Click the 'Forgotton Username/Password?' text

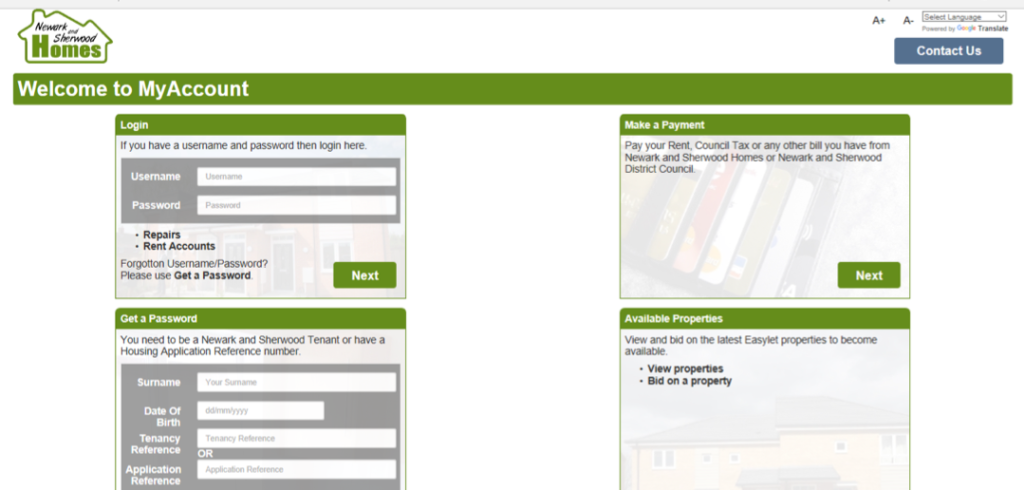click(x=194, y=263)
